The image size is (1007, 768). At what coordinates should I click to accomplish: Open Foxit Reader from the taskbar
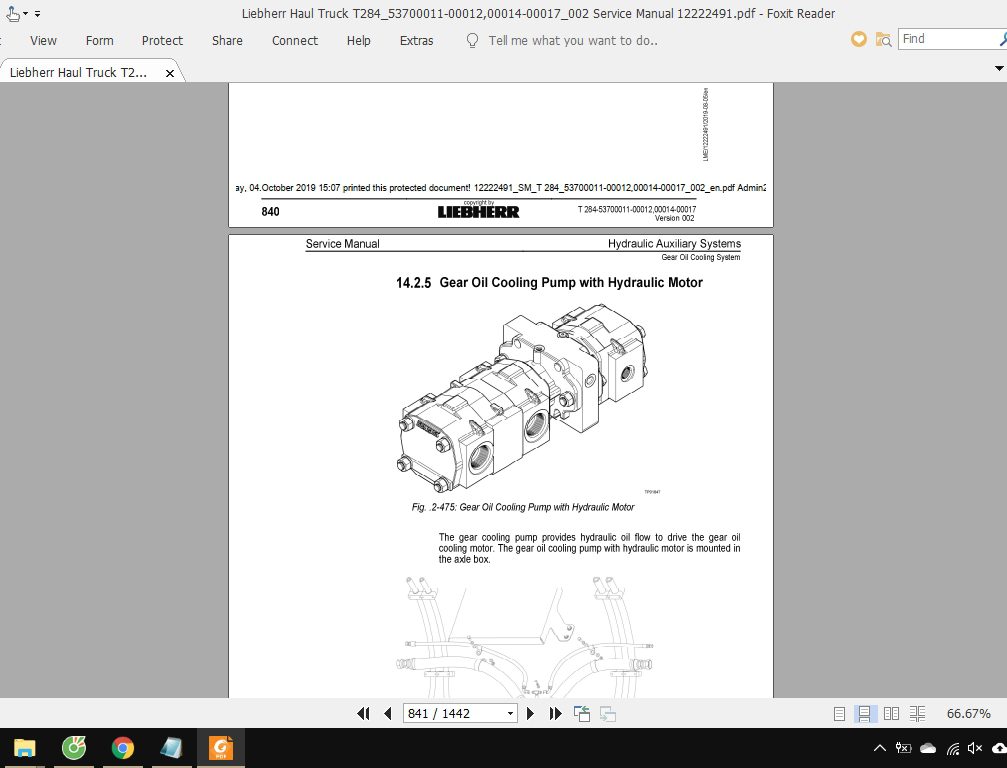click(x=220, y=748)
